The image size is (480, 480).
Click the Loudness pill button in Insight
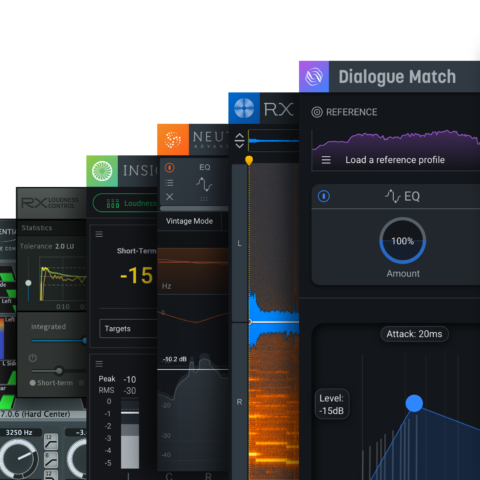125,203
